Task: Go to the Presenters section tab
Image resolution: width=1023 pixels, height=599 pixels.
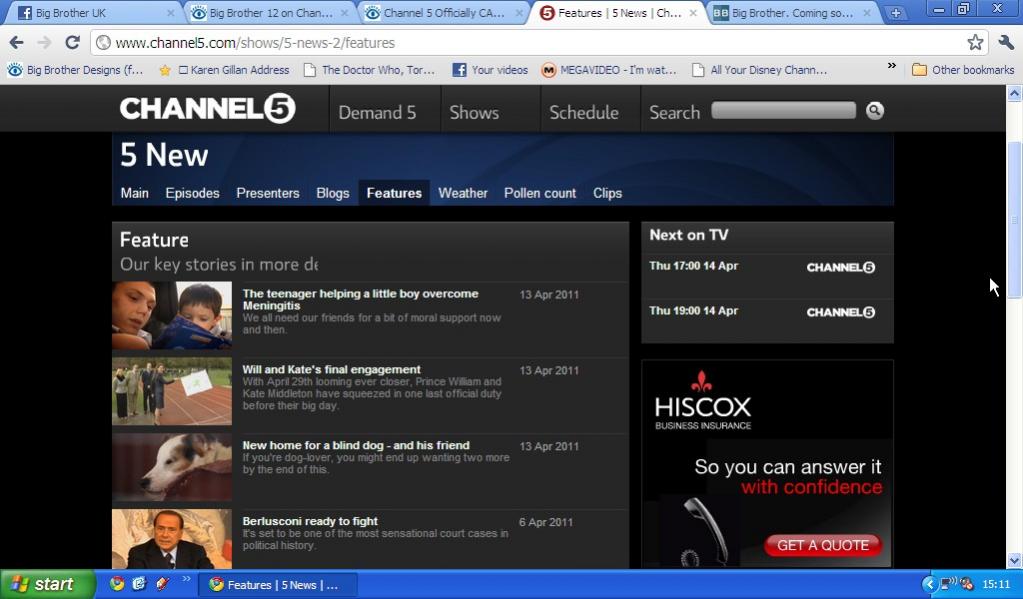Action: 267,193
